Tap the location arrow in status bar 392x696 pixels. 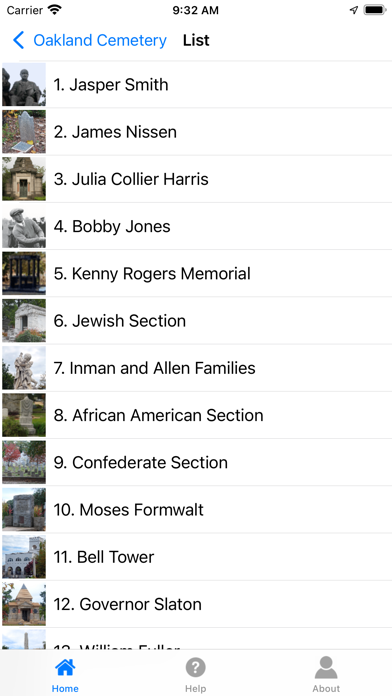[x=354, y=10]
